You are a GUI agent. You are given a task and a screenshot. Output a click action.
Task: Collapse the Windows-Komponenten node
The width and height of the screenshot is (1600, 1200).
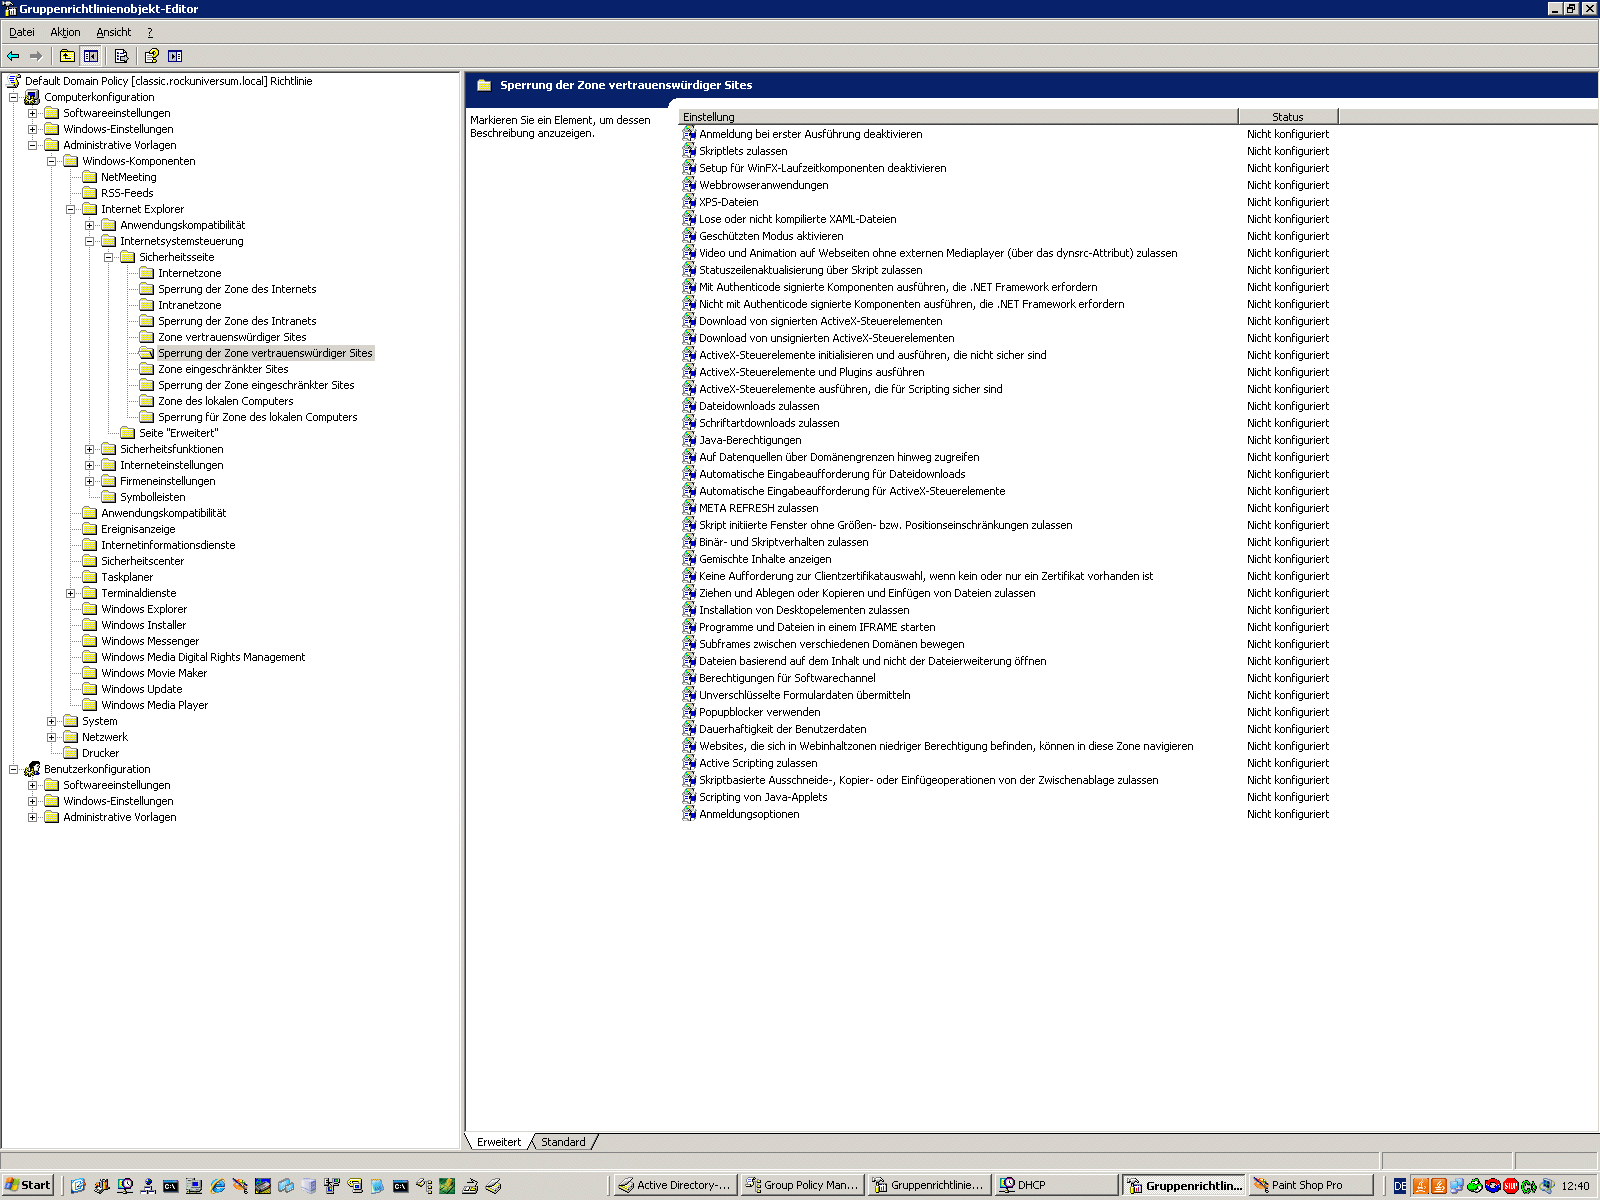(x=51, y=161)
